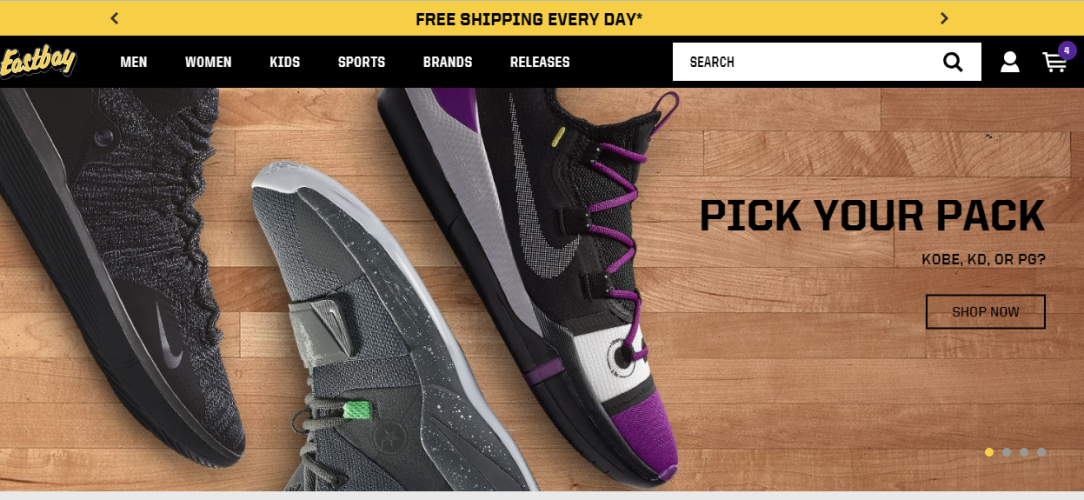Open the Brands menu
The image size is (1084, 500).
pos(447,62)
